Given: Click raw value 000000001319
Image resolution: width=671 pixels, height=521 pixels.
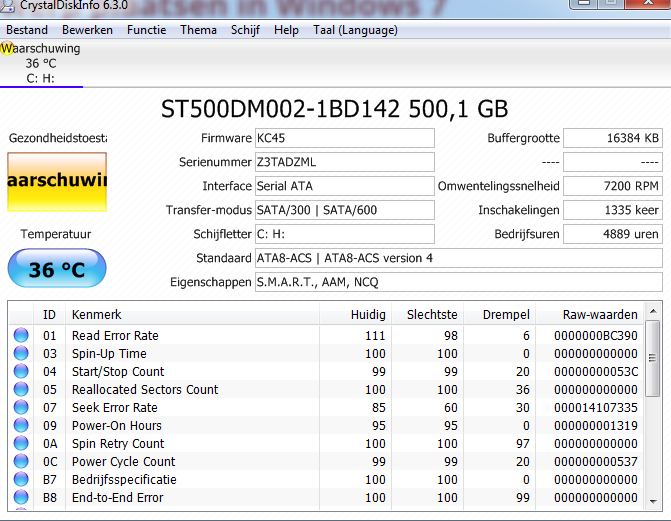Looking at the screenshot, I should pos(596,425).
